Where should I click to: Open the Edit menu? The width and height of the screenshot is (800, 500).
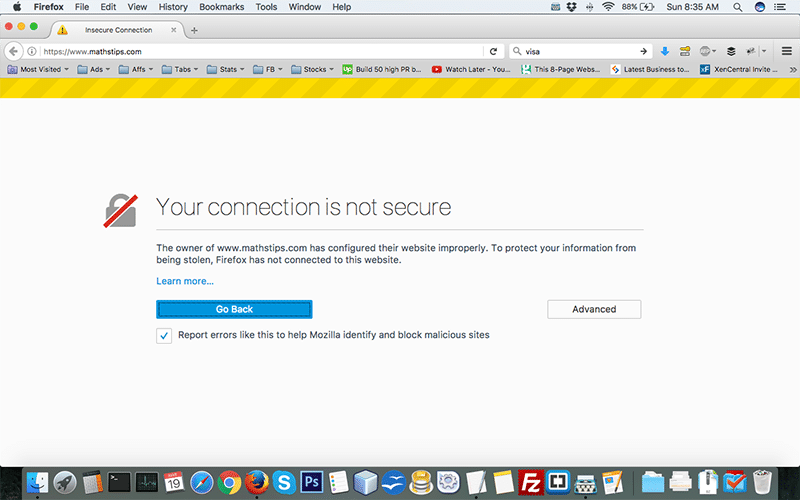coord(108,7)
